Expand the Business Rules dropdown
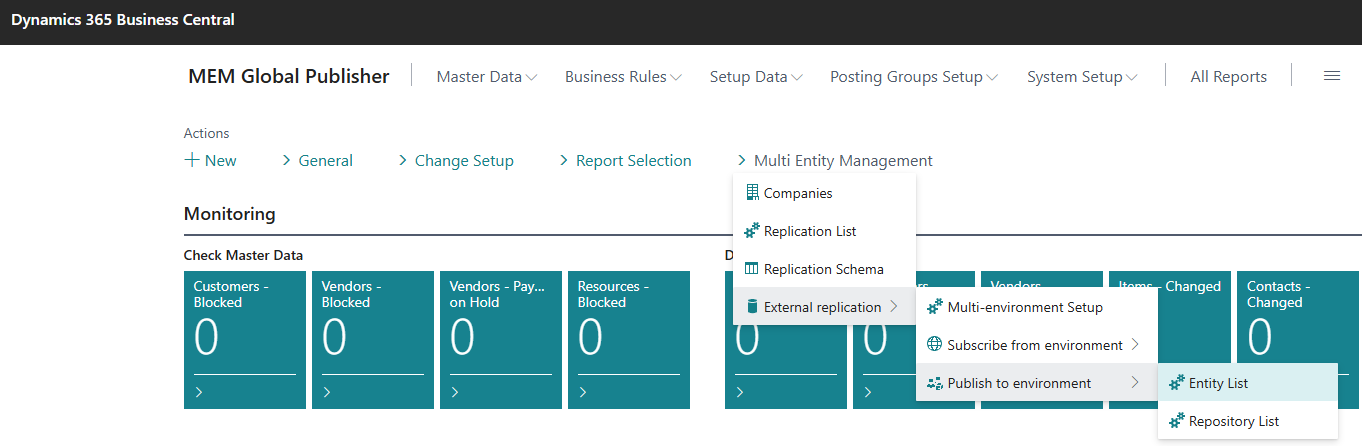This screenshot has width=1362, height=446. tap(623, 77)
